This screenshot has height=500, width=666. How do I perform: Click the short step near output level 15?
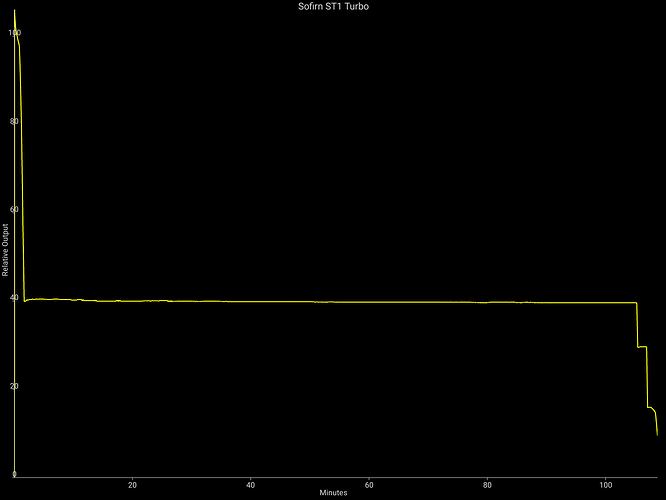[x=651, y=408]
